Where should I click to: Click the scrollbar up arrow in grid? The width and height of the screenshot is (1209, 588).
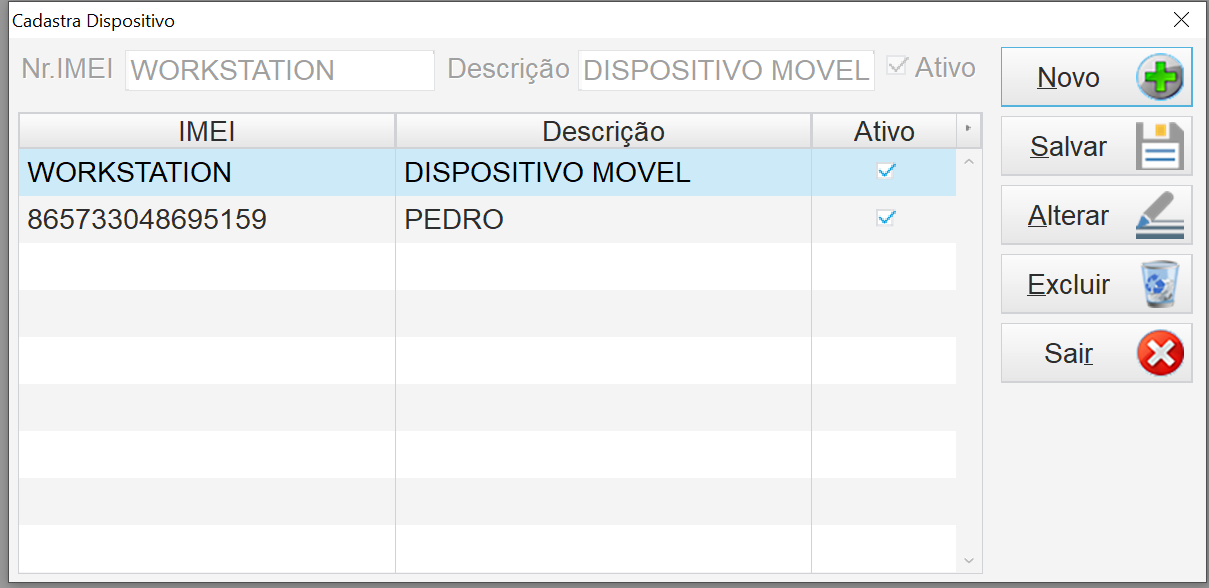[x=968, y=160]
